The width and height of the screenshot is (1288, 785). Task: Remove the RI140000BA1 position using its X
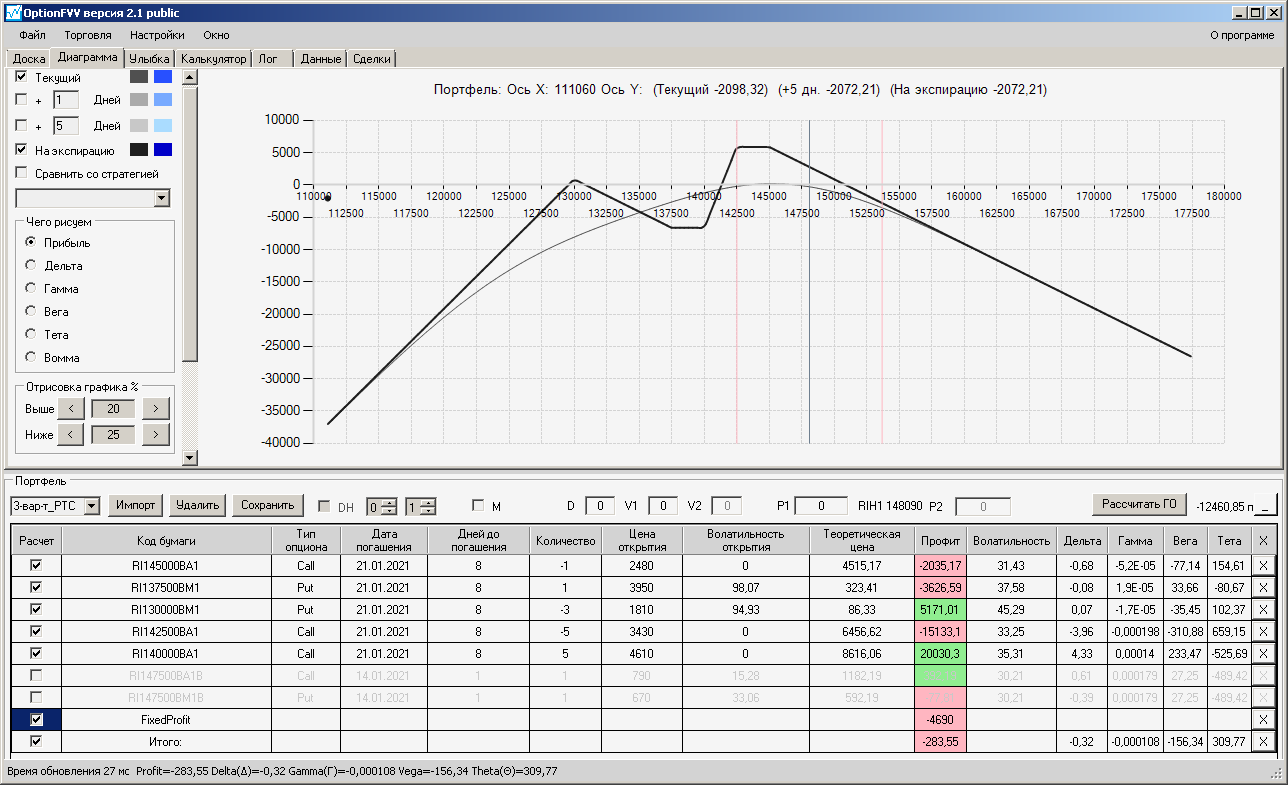pyautogui.click(x=1264, y=653)
